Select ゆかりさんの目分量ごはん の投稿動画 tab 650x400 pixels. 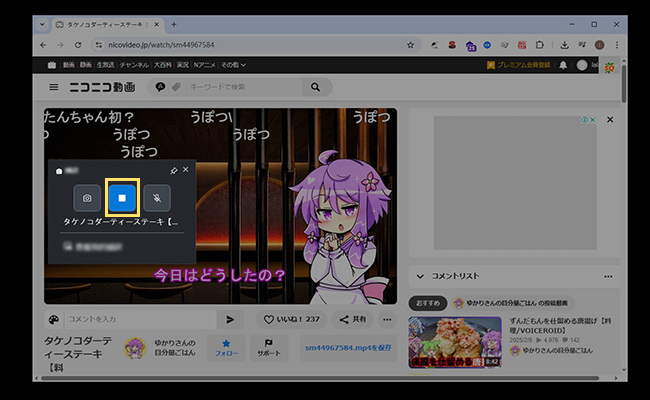(511, 303)
